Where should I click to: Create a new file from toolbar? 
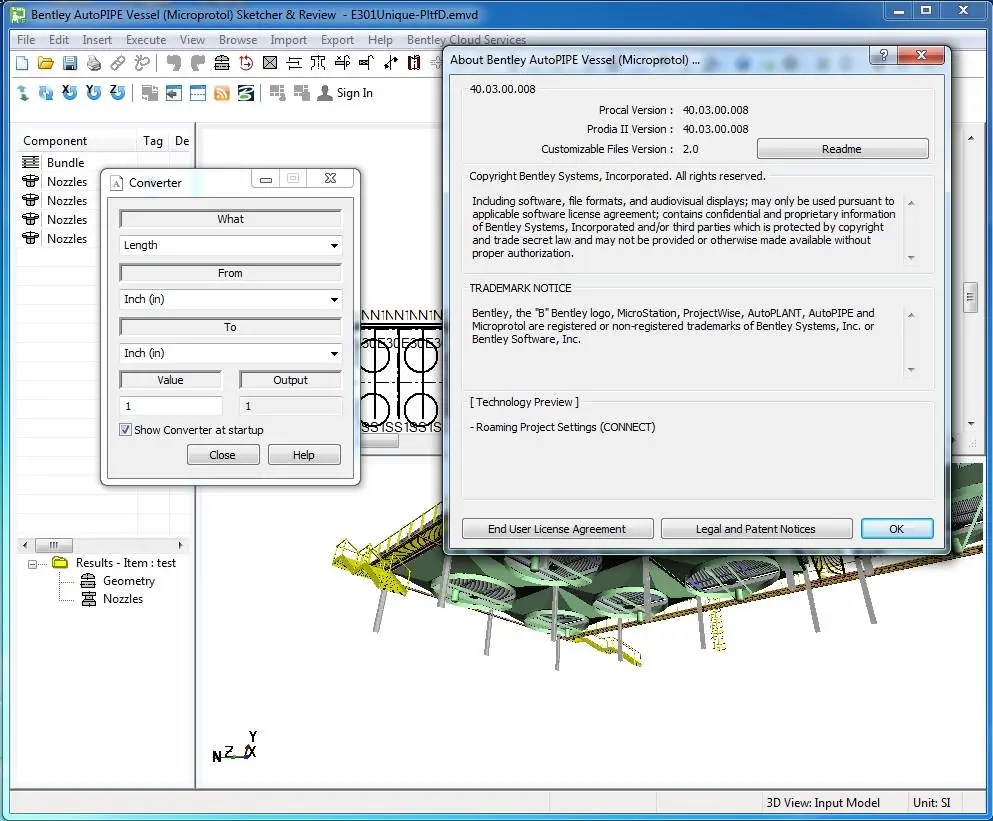(x=22, y=63)
